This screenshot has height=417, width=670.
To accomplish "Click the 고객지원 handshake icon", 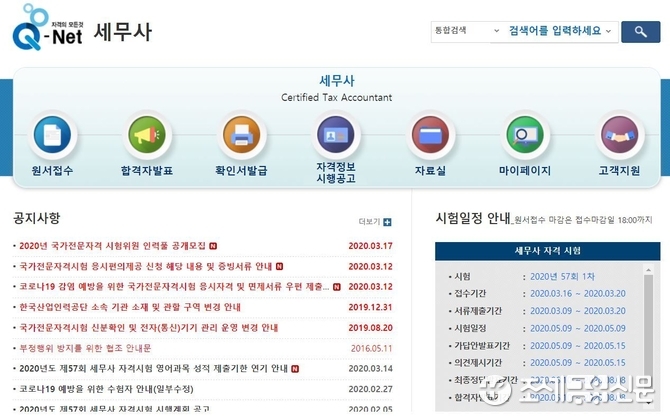I will tap(620, 136).
